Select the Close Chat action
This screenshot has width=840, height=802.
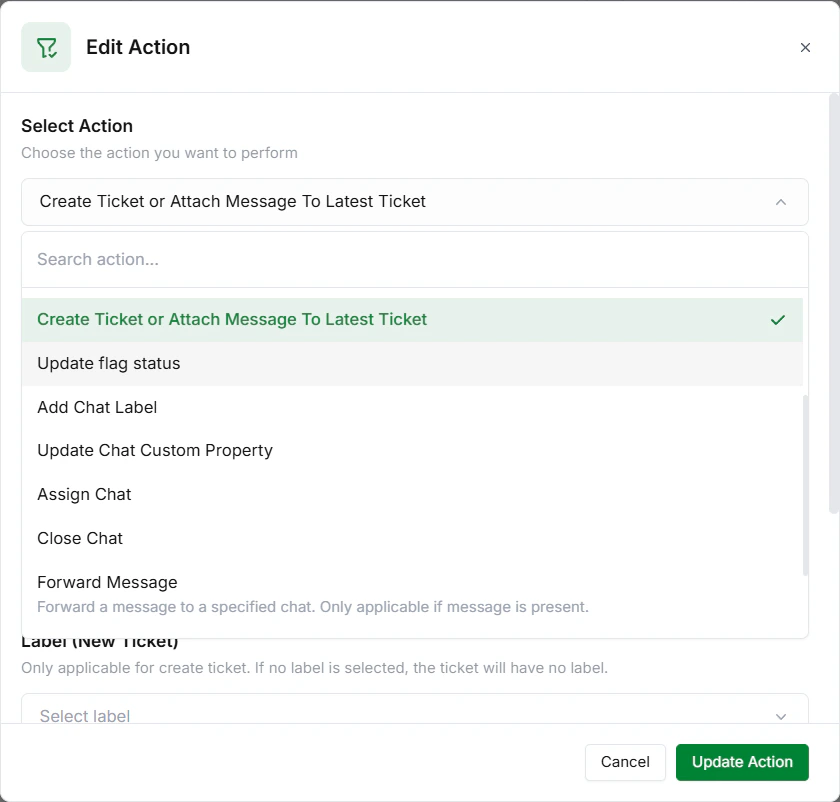coord(80,539)
